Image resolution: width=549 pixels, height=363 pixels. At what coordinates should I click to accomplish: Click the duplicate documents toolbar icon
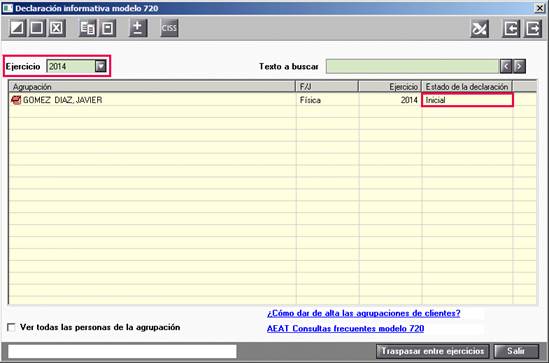click(x=88, y=28)
